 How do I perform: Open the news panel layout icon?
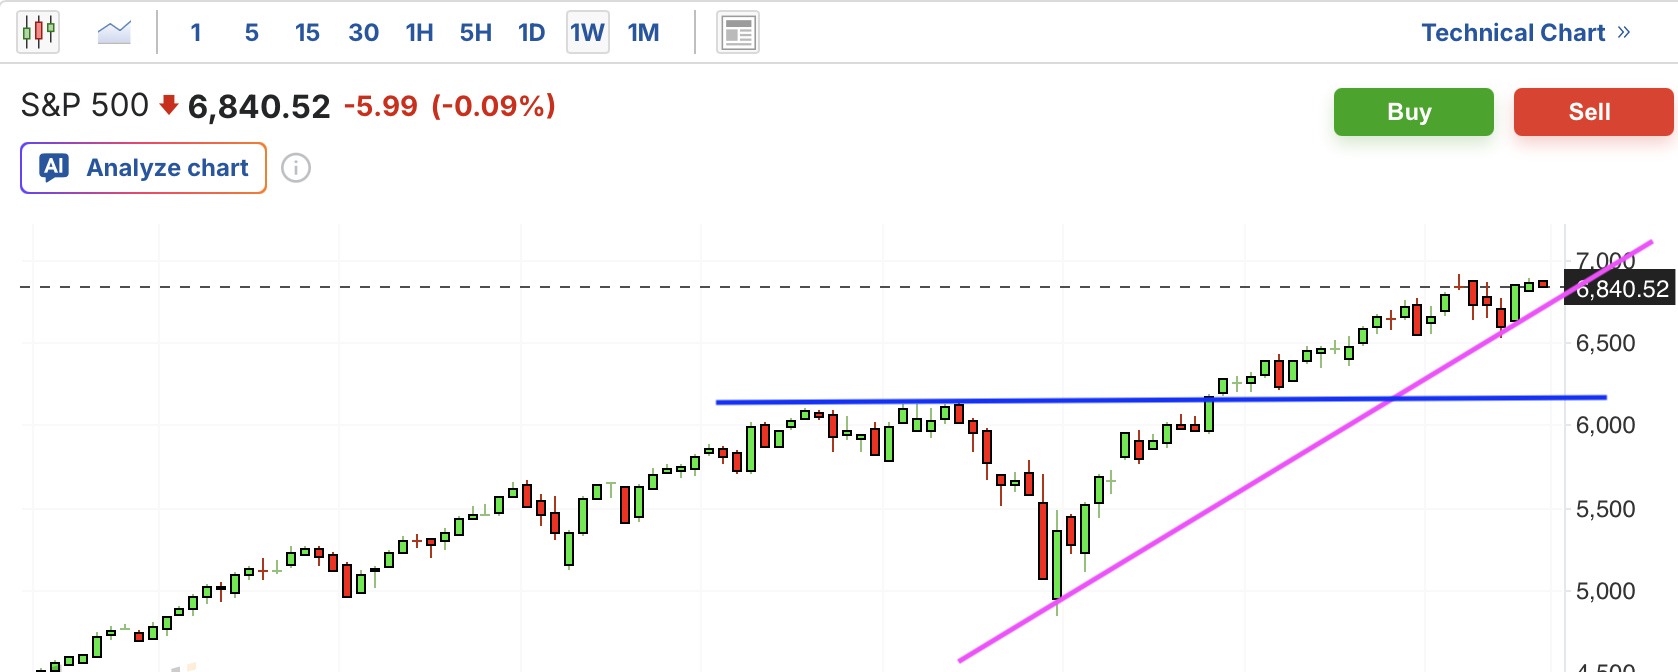(738, 33)
